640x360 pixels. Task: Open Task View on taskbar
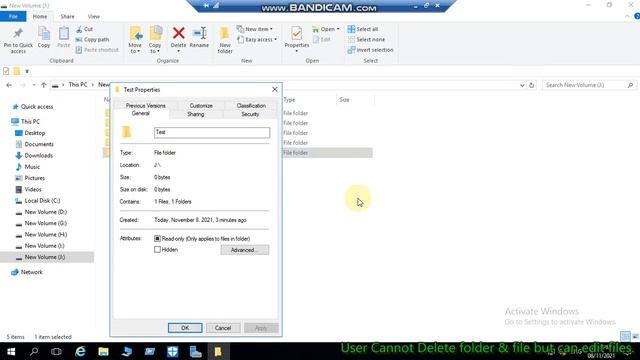pos(56,351)
